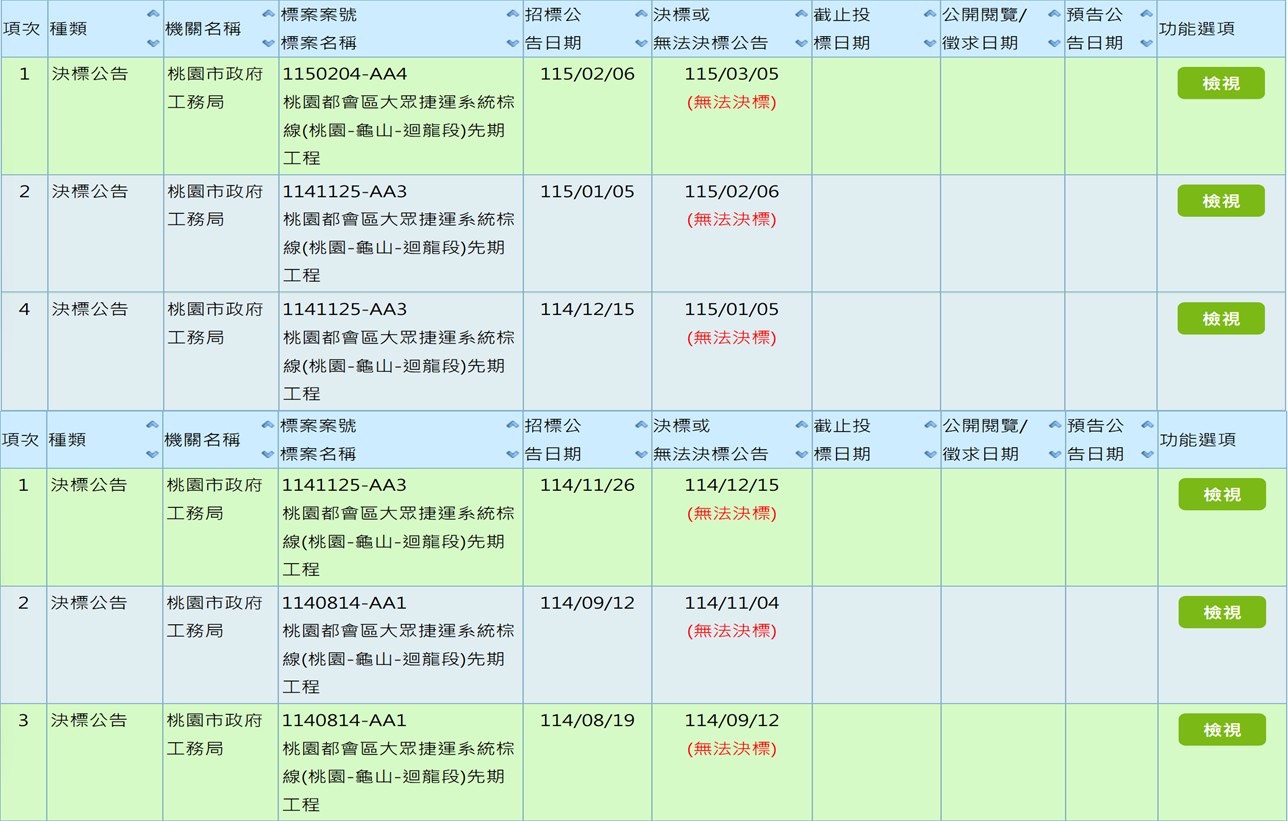Select case number 1150204-AA4 text
Viewport: 1288px width, 821px height.
click(345, 74)
